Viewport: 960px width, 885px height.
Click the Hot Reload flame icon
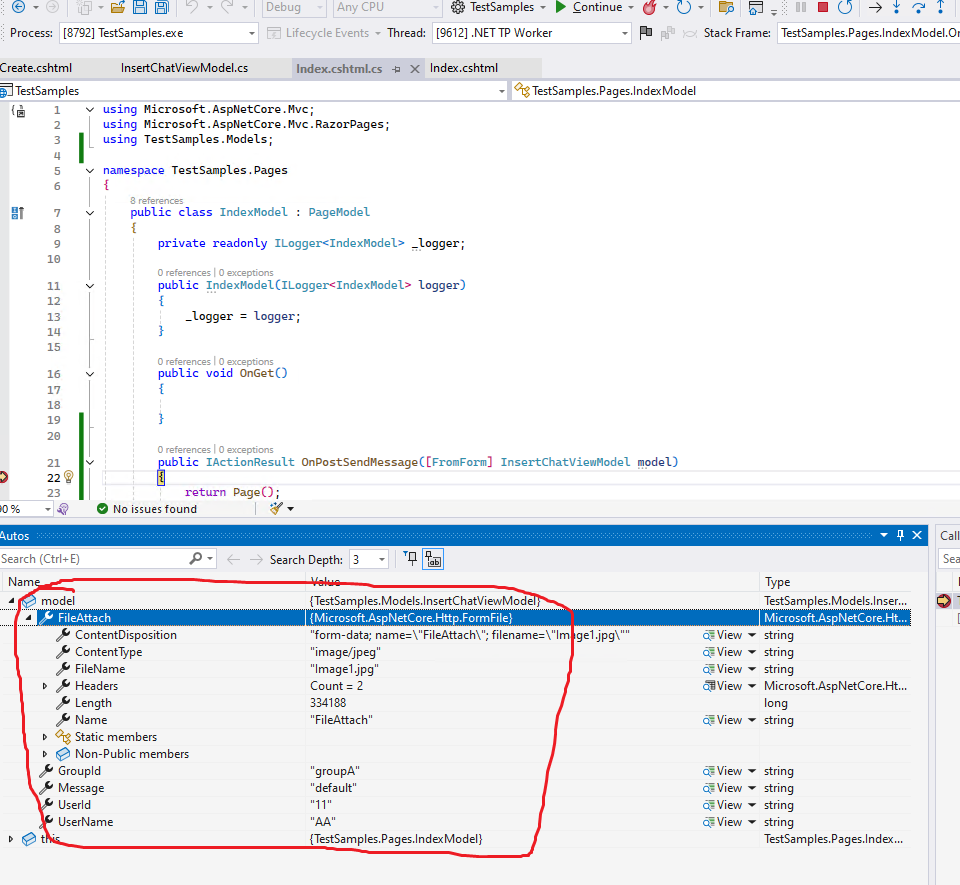650,7
